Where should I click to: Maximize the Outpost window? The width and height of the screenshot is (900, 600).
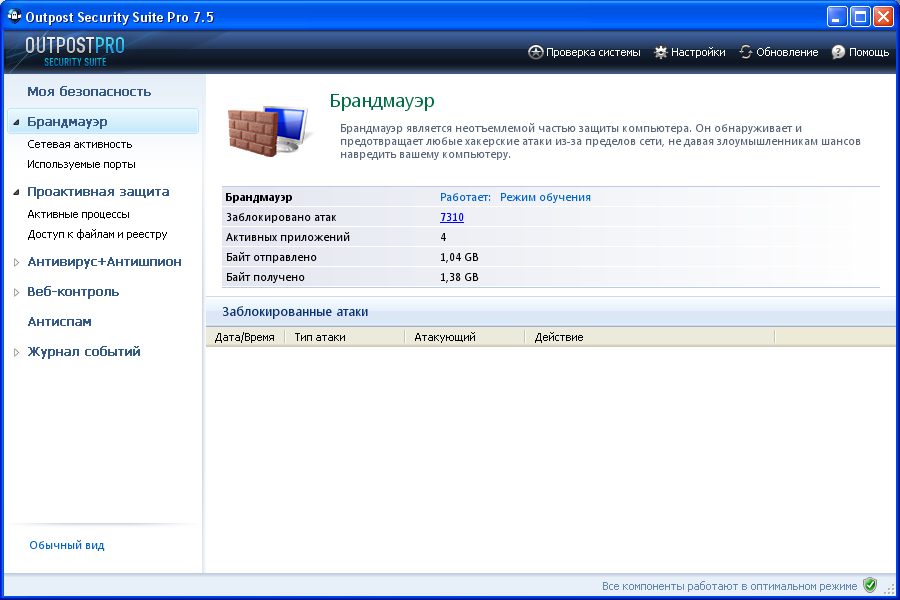point(860,17)
